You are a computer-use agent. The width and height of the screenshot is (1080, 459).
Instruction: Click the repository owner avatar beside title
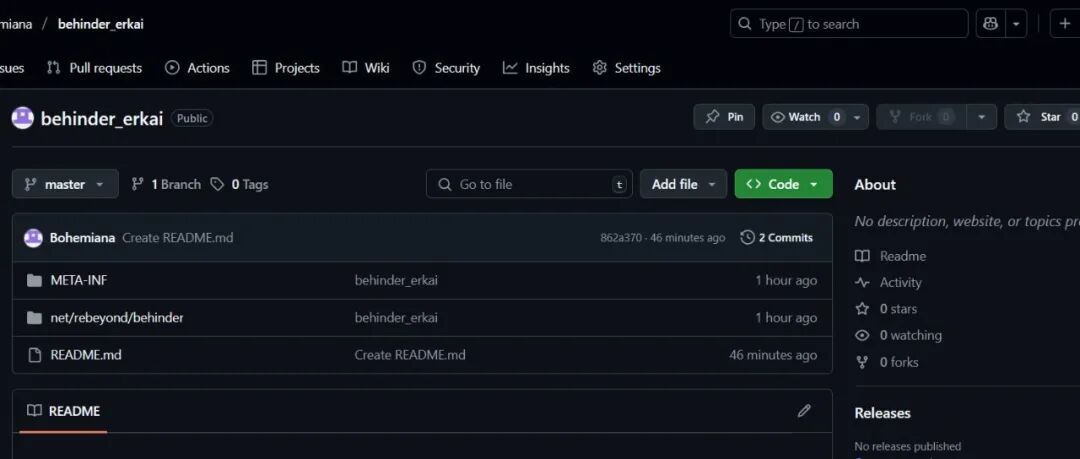click(22, 118)
